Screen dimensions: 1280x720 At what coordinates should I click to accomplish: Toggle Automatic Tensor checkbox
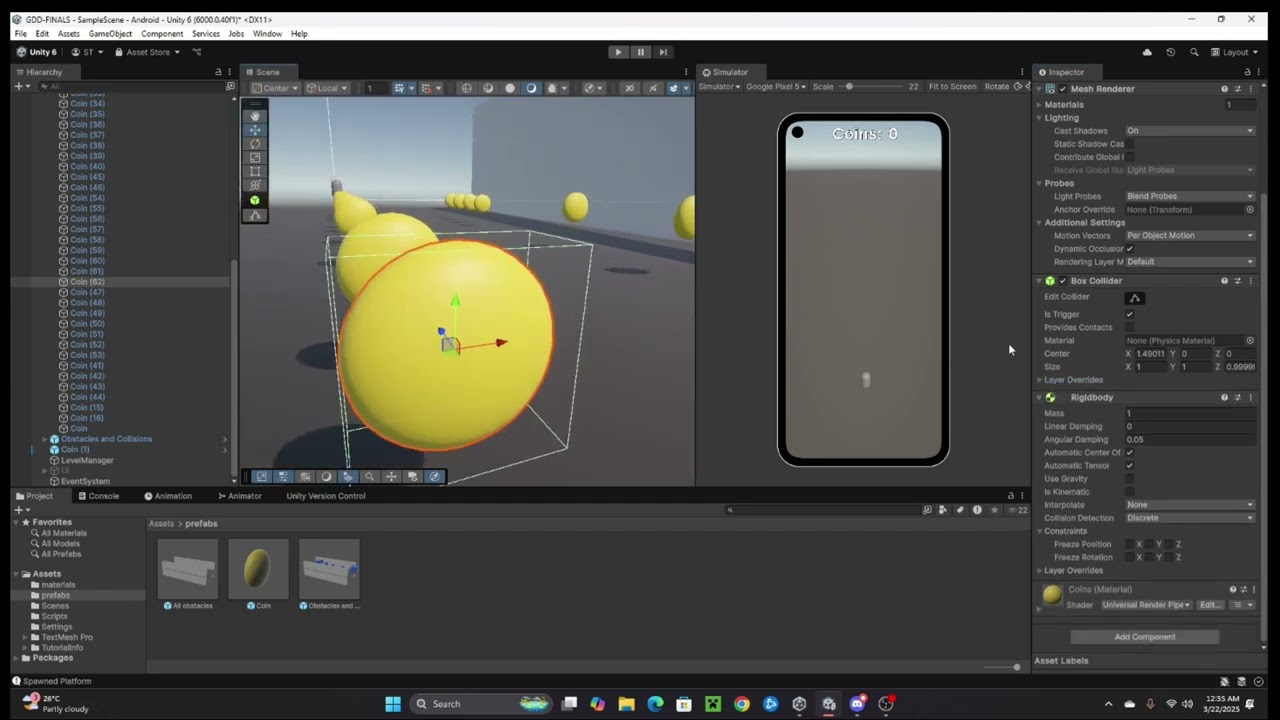(1130, 466)
